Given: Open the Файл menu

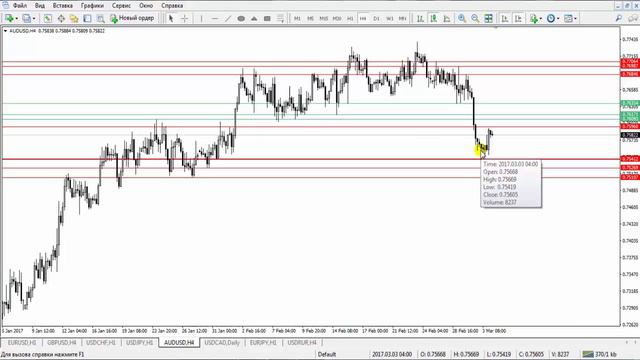Looking at the screenshot, I should point(20,6).
